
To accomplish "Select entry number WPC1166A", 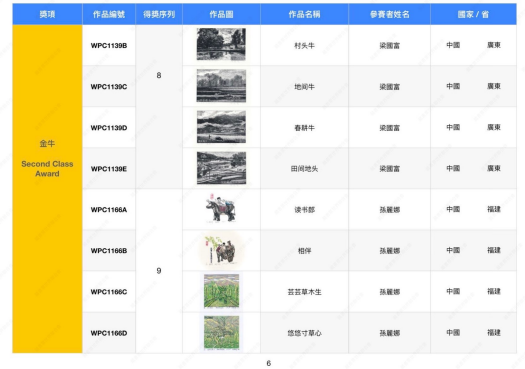I will pos(109,210).
